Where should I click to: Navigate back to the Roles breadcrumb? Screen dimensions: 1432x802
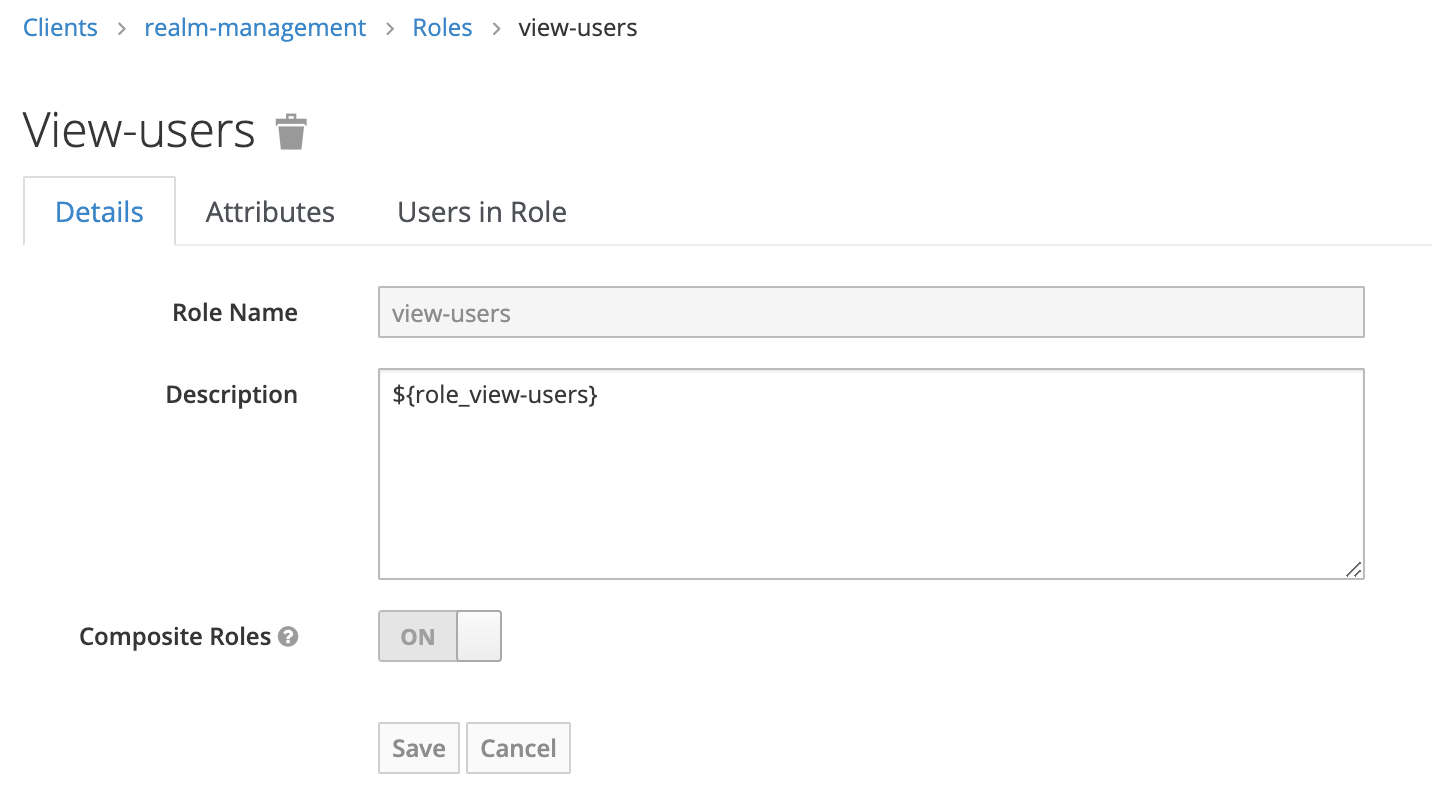pyautogui.click(x=442, y=28)
